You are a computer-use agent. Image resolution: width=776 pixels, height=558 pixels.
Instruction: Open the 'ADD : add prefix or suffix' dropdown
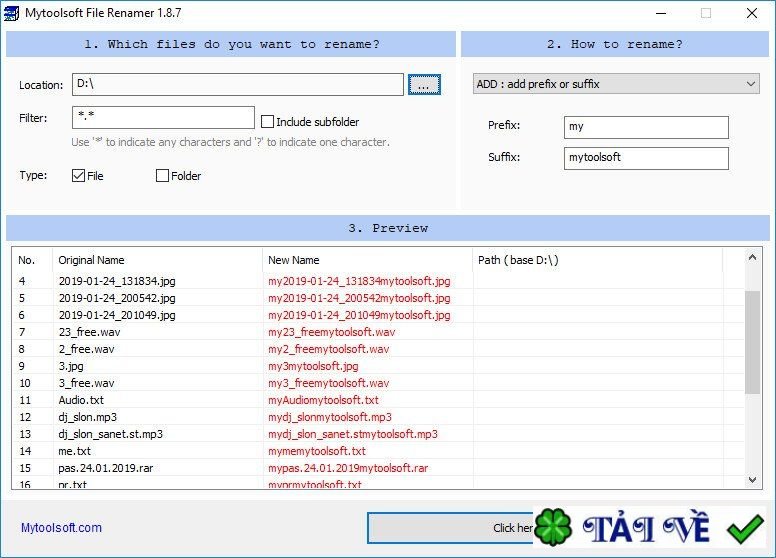616,84
